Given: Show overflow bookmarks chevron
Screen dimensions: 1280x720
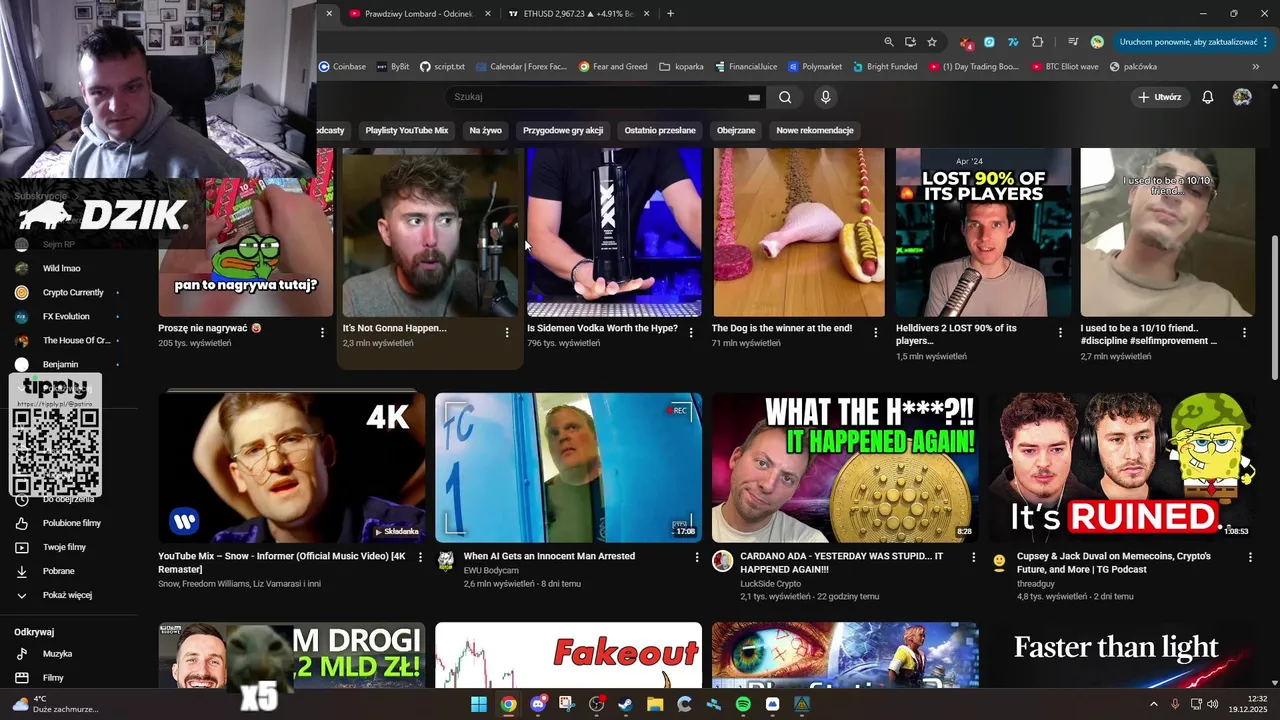Looking at the screenshot, I should 1256,67.
